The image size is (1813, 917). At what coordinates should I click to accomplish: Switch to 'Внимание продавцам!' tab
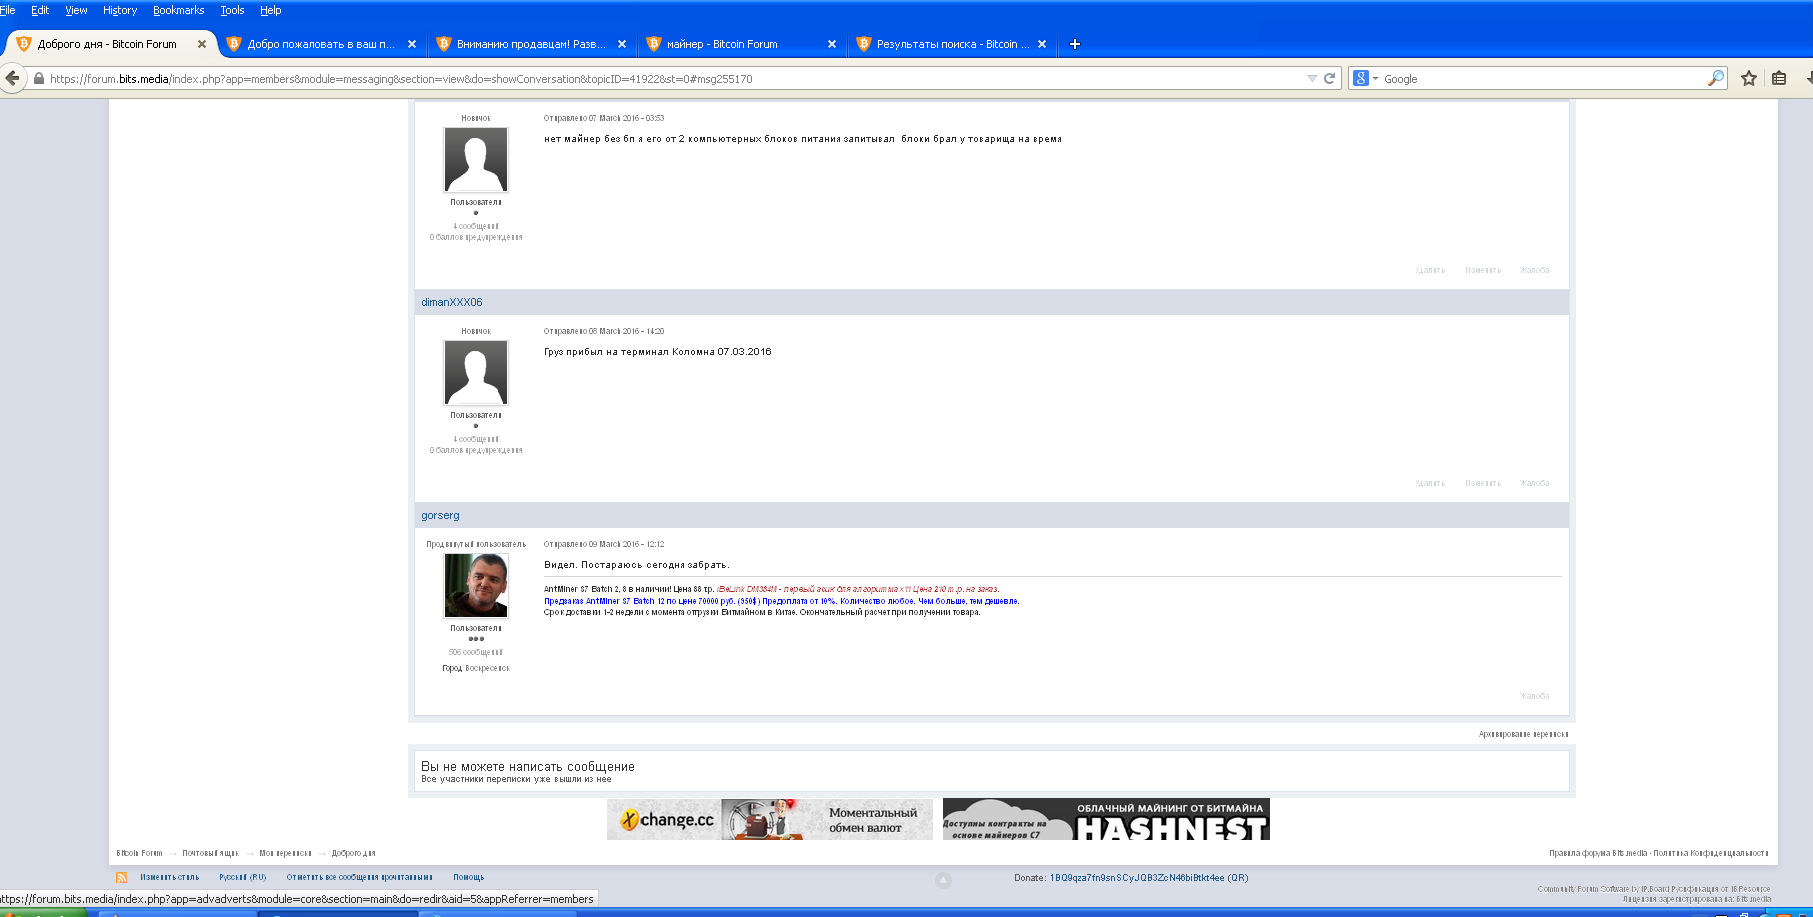530,44
